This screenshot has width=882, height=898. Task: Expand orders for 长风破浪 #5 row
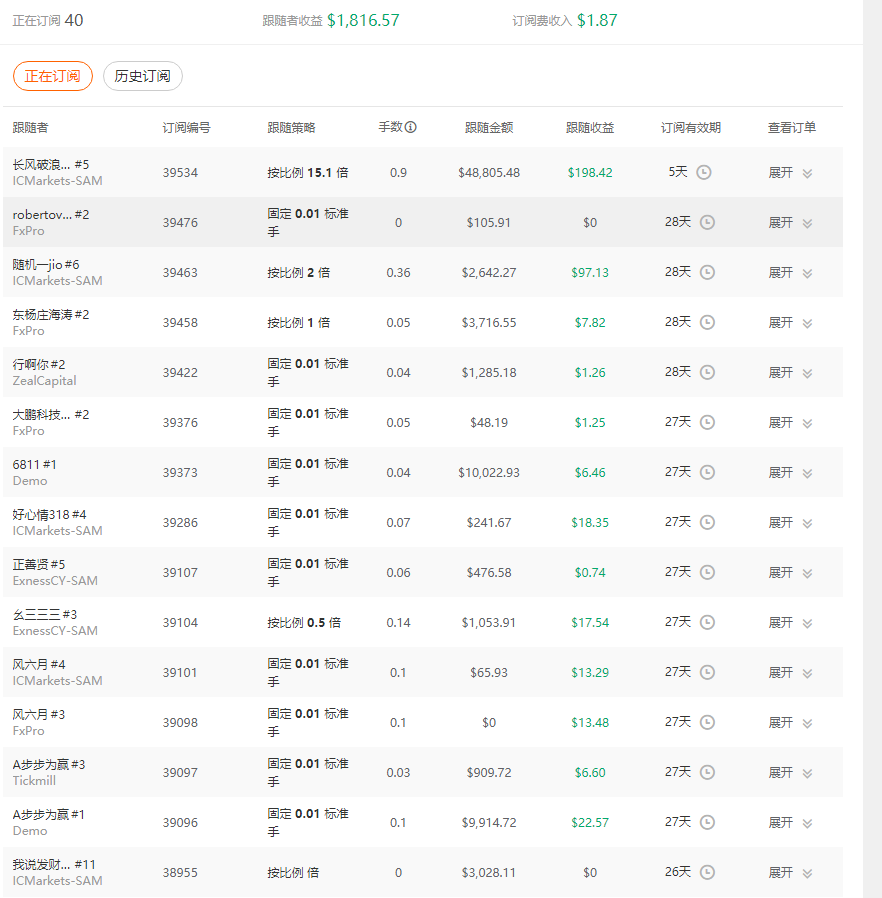pos(790,173)
